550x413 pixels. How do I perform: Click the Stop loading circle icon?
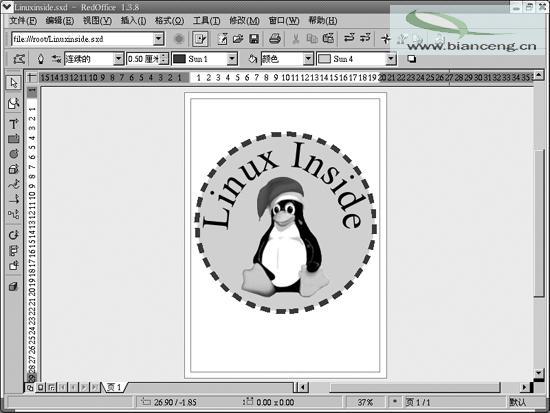[179, 39]
